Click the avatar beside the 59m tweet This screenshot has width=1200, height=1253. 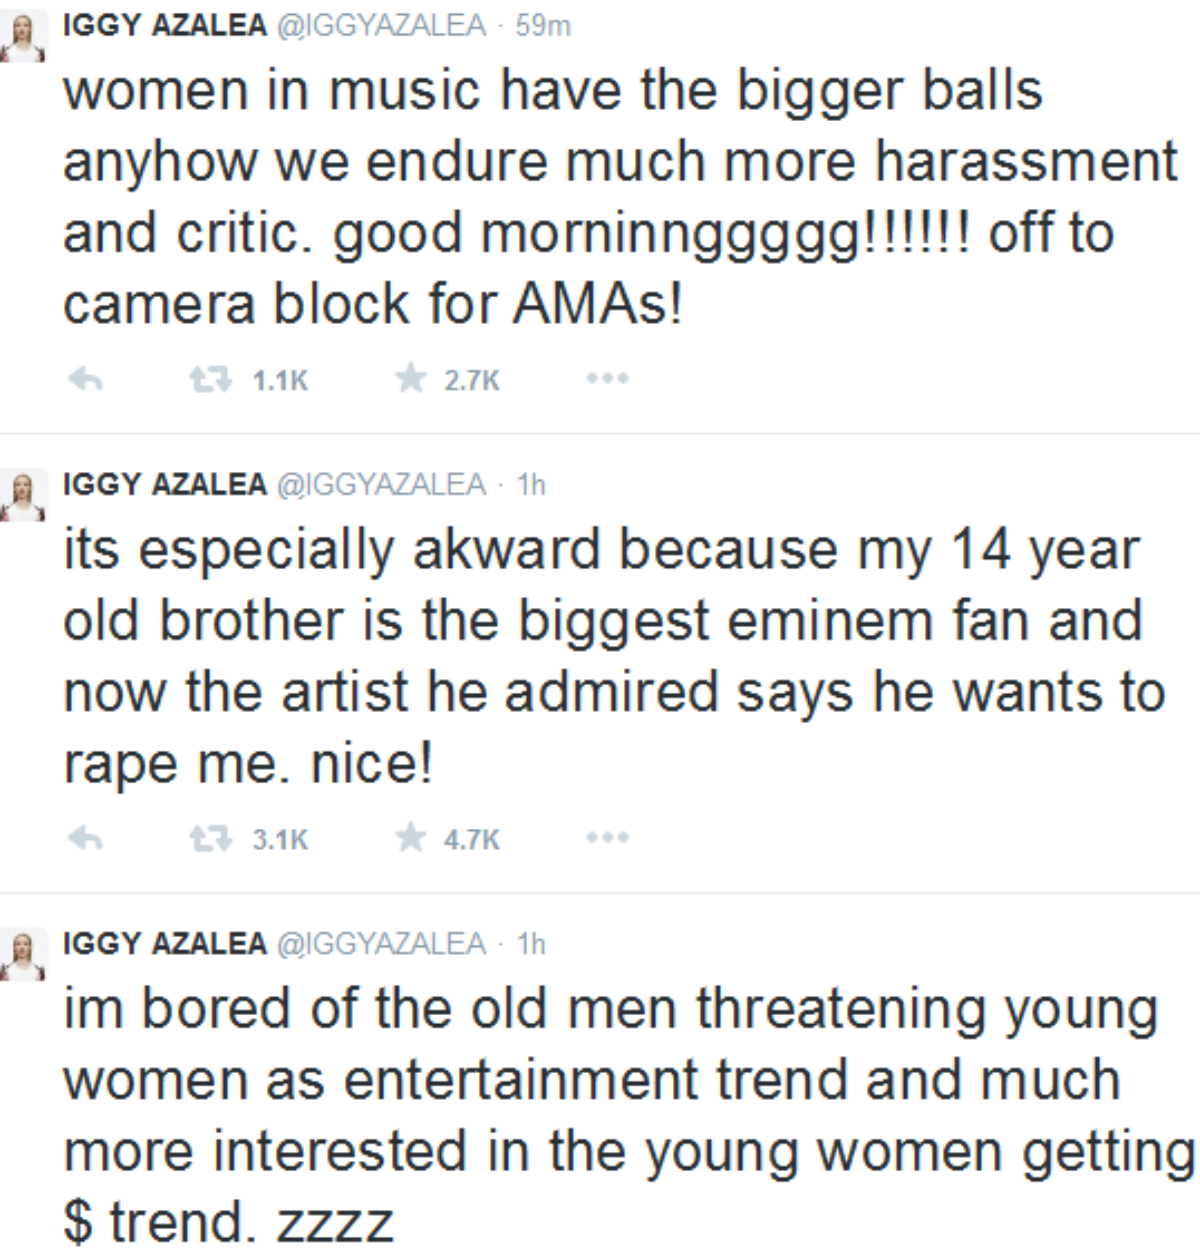pos(26,40)
